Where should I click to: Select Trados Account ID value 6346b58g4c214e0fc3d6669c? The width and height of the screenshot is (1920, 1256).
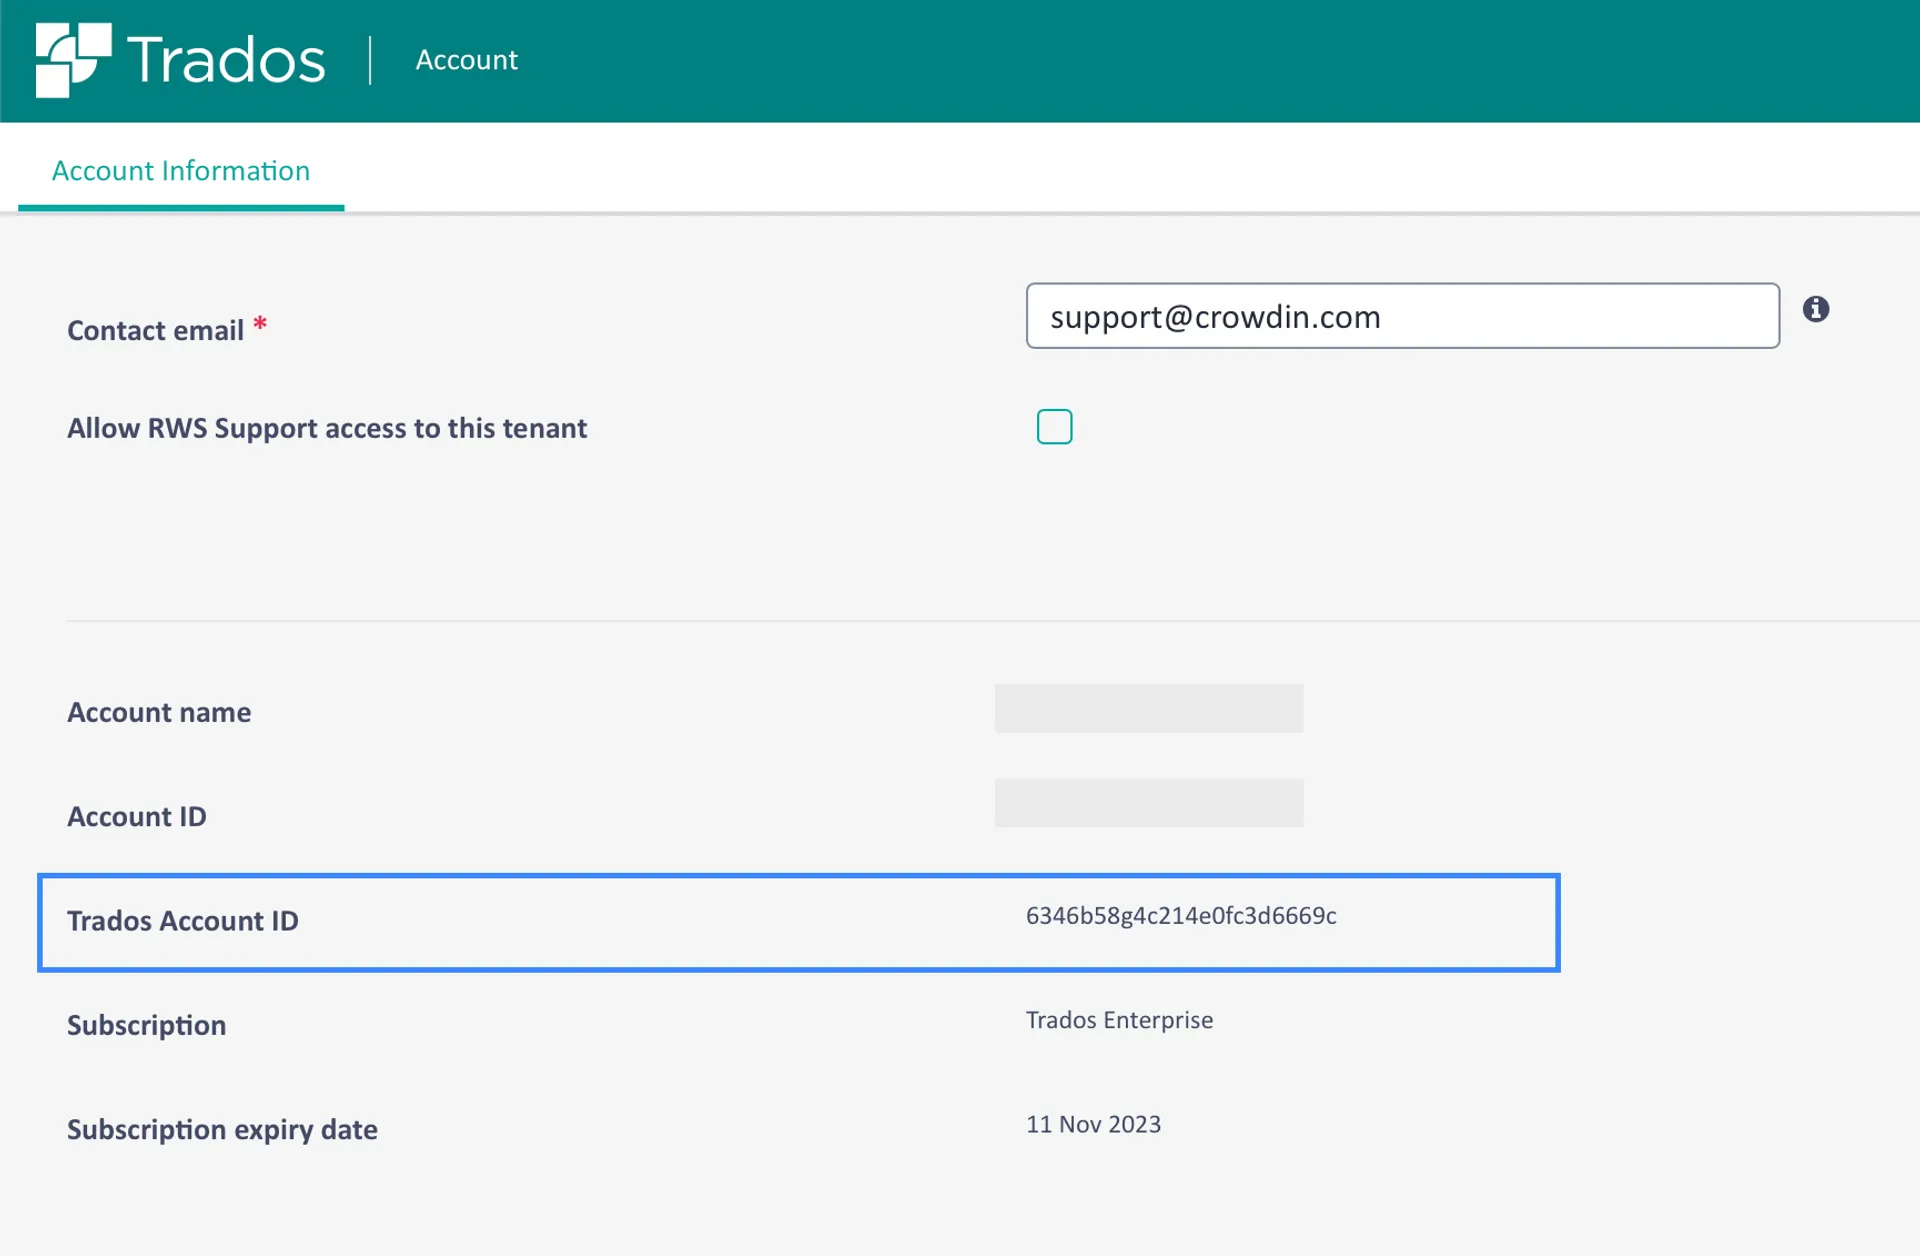[x=1181, y=916]
